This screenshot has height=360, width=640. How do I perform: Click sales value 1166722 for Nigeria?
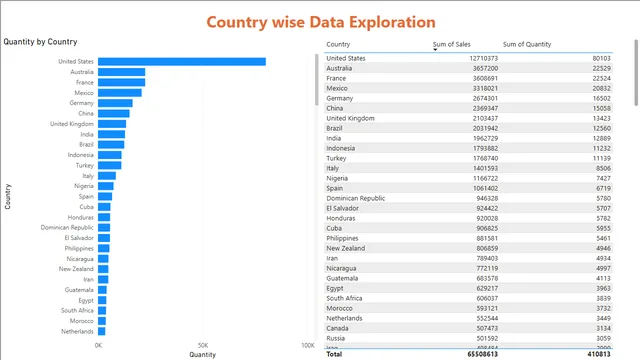tap(485, 178)
